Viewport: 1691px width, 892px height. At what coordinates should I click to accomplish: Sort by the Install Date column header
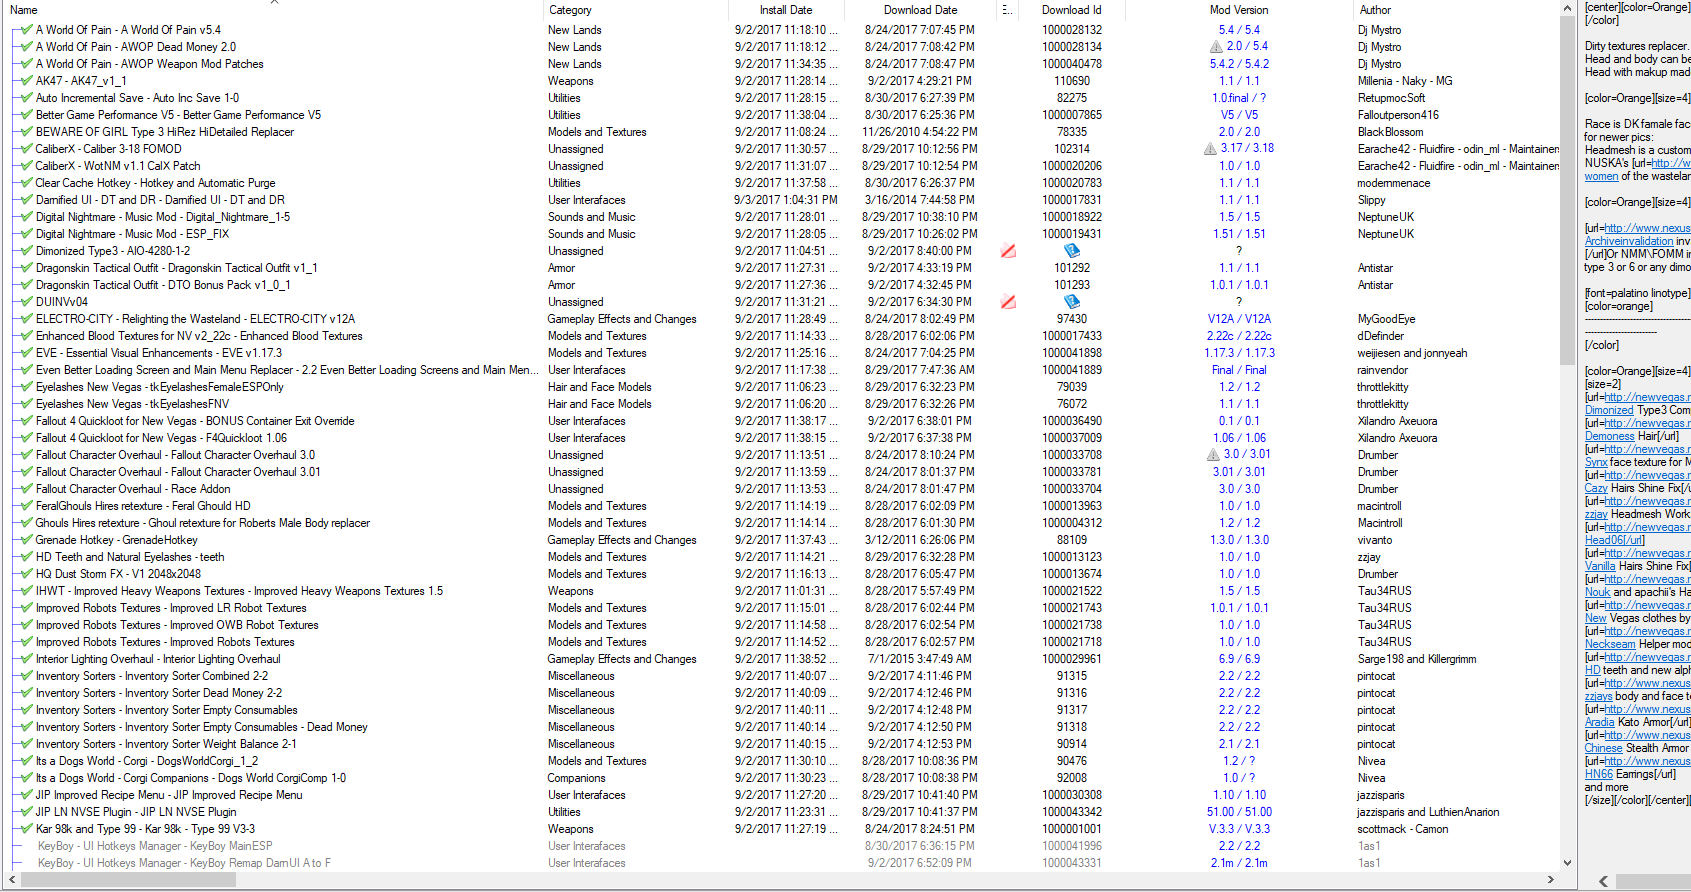[786, 10]
